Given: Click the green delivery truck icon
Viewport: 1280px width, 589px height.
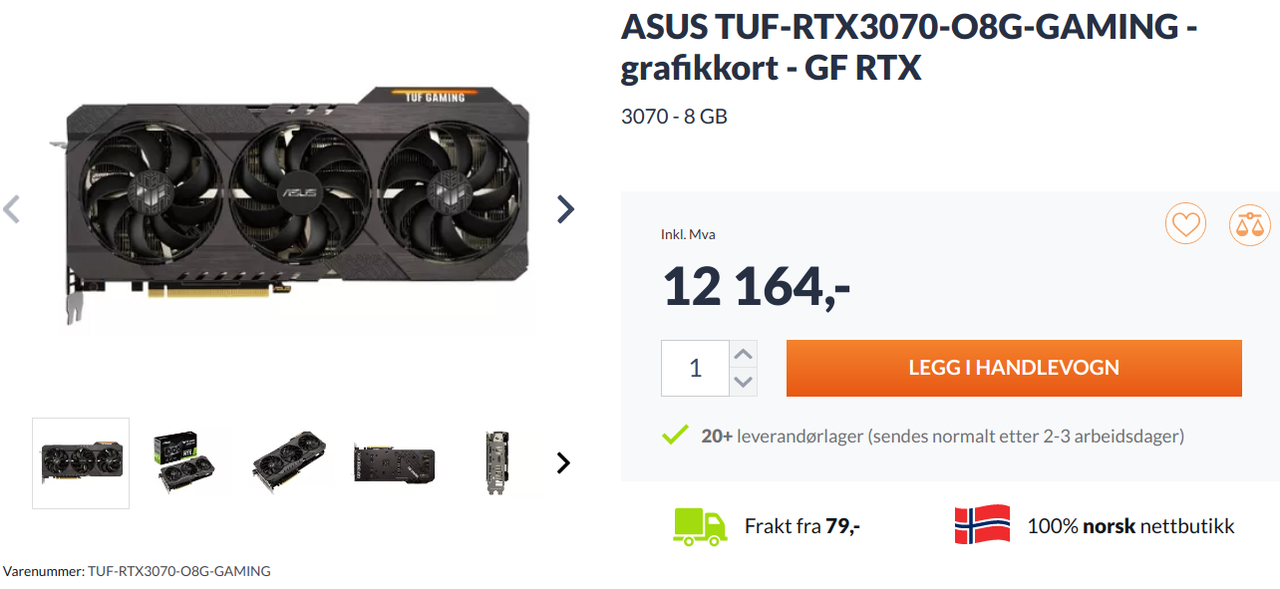Looking at the screenshot, I should pyautogui.click(x=700, y=526).
